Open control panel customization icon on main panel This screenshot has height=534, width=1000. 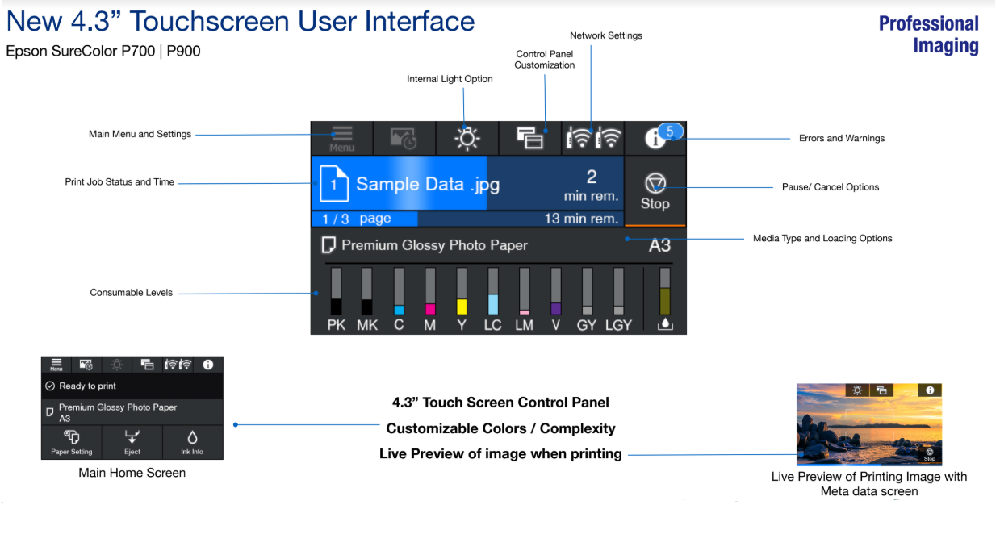click(x=529, y=138)
